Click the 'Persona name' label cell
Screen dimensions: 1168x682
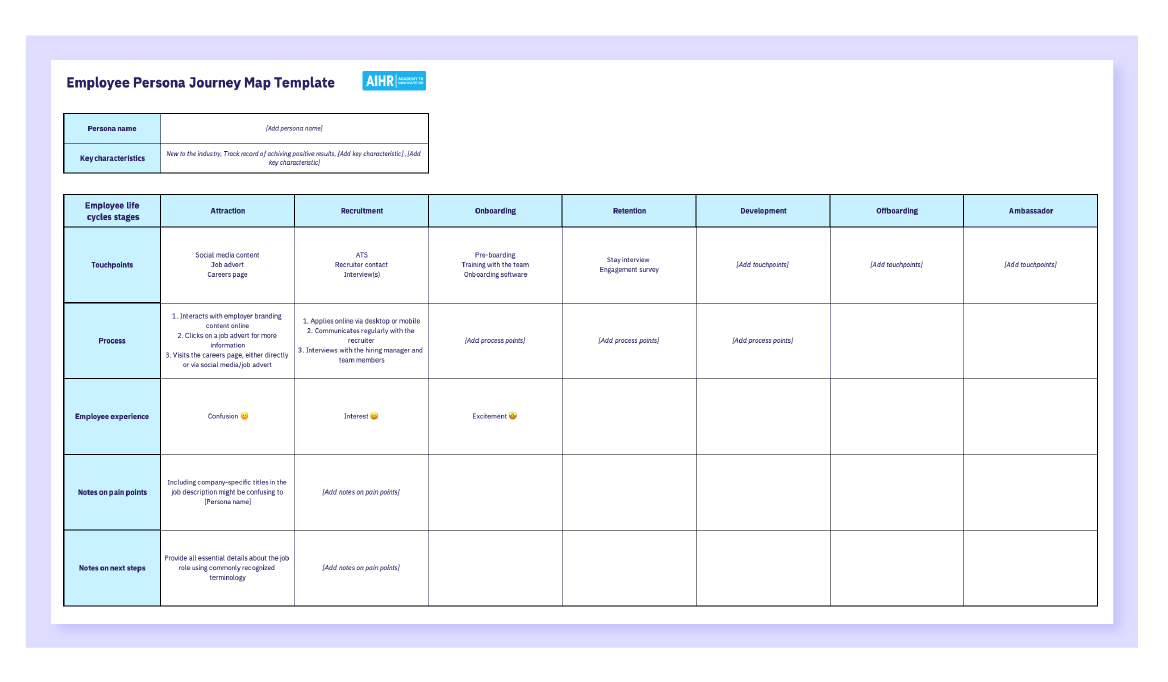coord(112,129)
